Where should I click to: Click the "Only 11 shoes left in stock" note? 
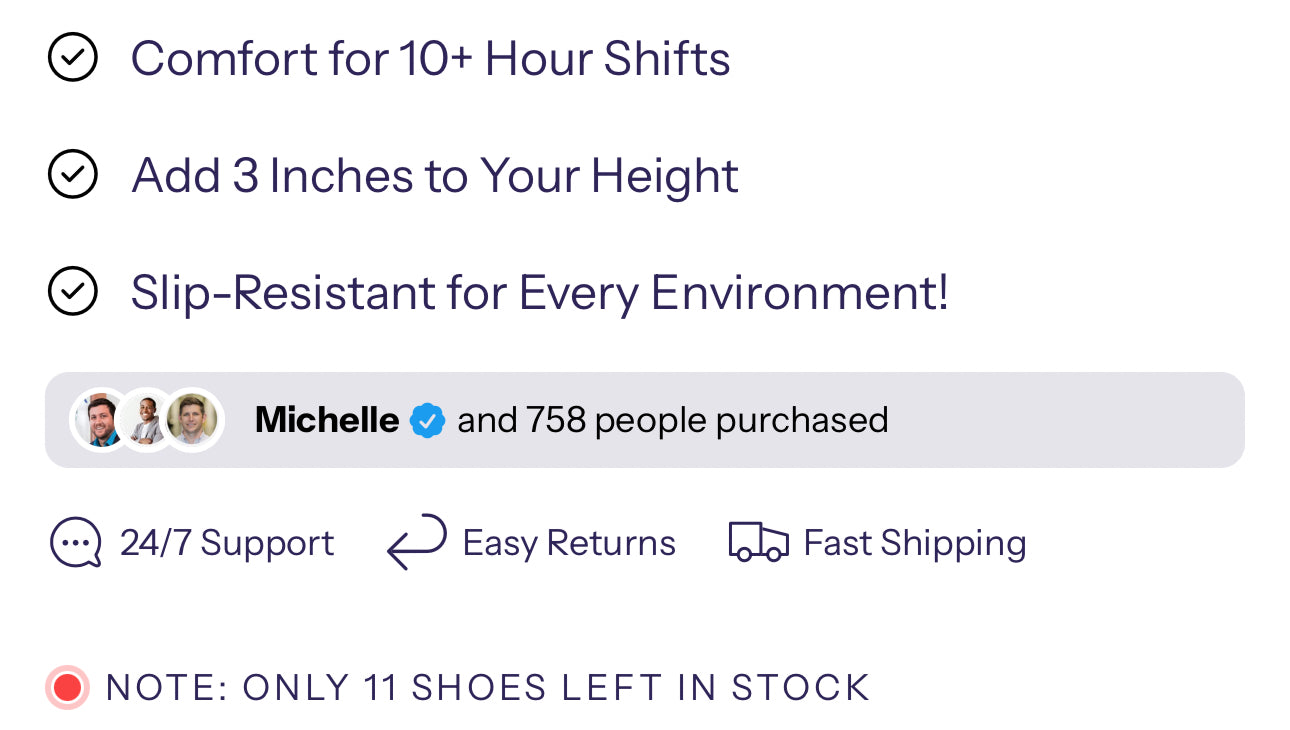pos(488,688)
